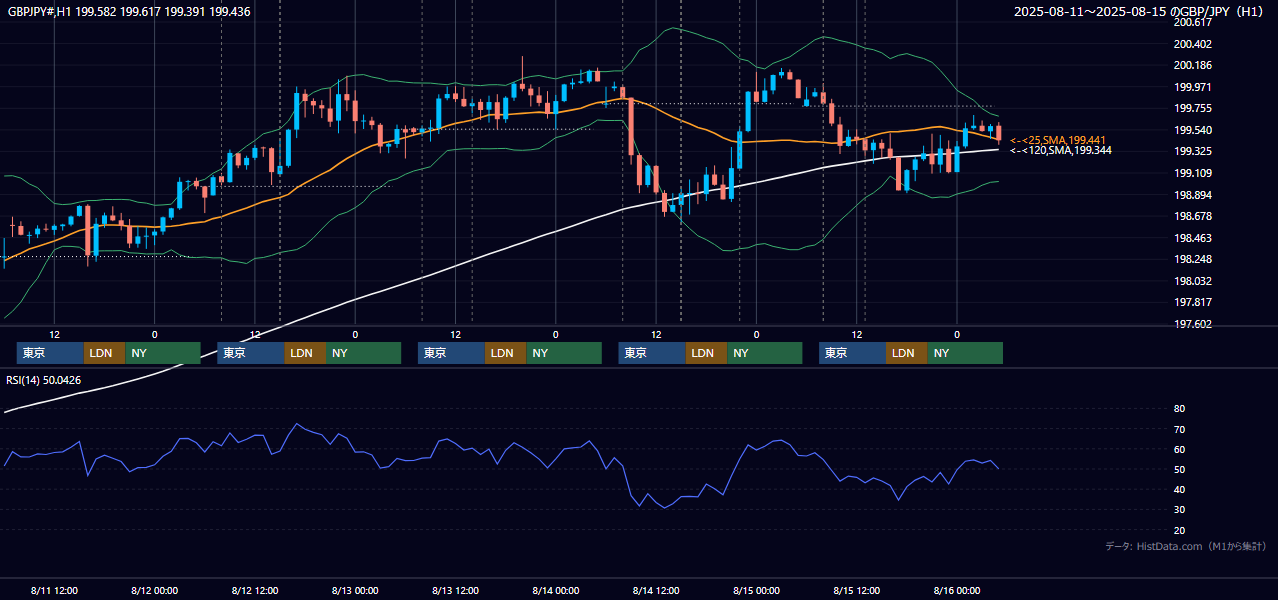Click the 199.325 price axis value
The height and width of the screenshot is (600, 1278).
tap(1193, 151)
